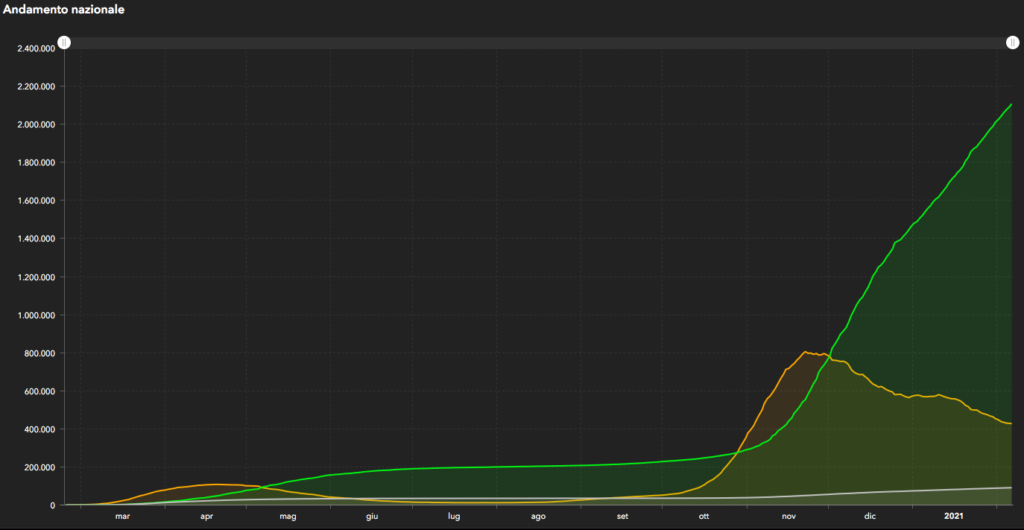Click the 'mag' month axis label
The width and height of the screenshot is (1024, 530).
[288, 516]
